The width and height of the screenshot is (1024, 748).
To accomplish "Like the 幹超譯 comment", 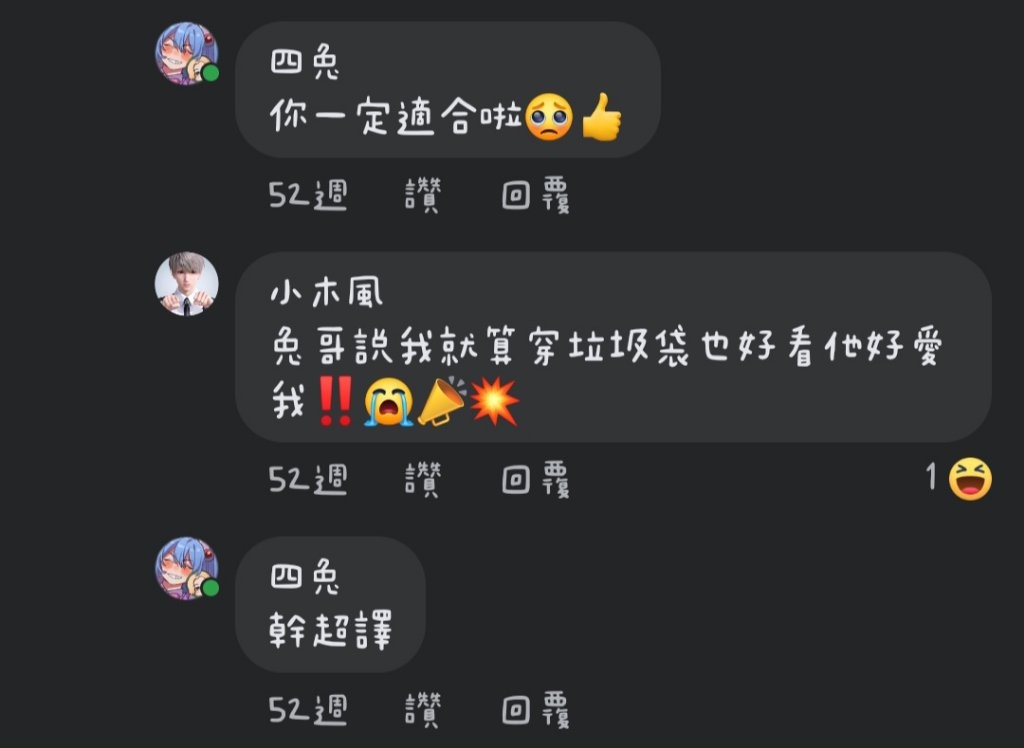I will pyautogui.click(x=423, y=709).
